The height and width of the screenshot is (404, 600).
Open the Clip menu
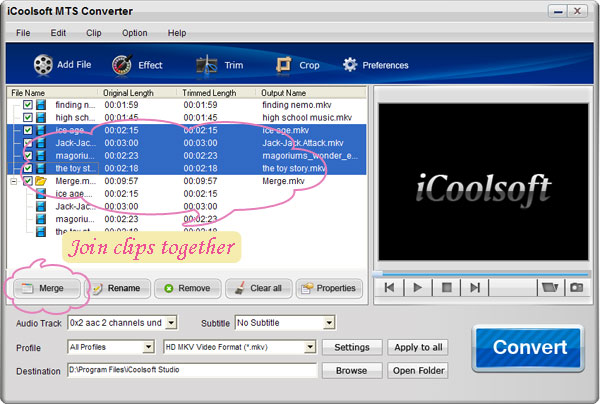(x=94, y=33)
